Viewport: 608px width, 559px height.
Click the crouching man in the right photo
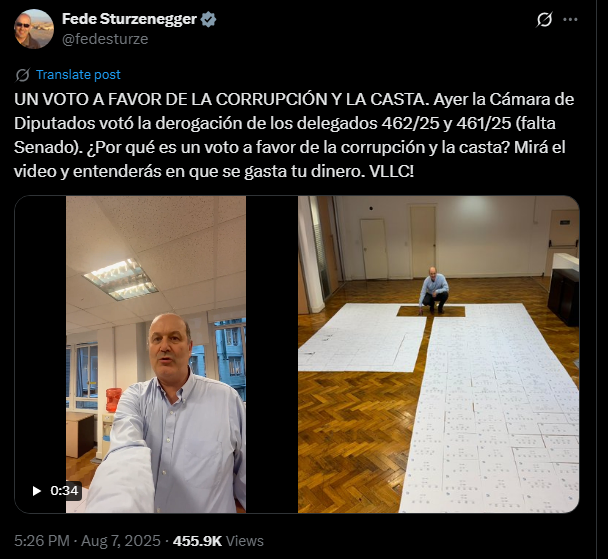[434, 290]
